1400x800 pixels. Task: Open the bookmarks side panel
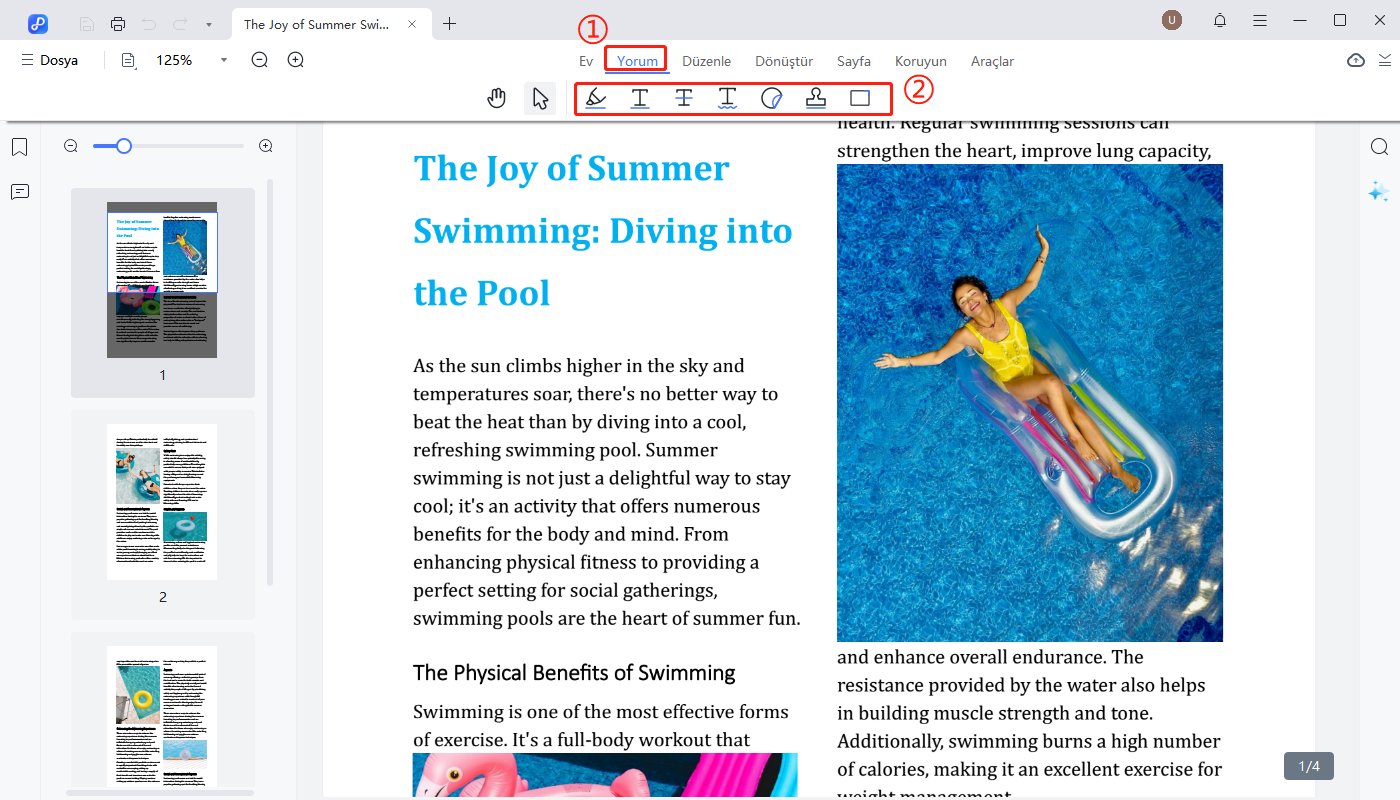point(19,148)
